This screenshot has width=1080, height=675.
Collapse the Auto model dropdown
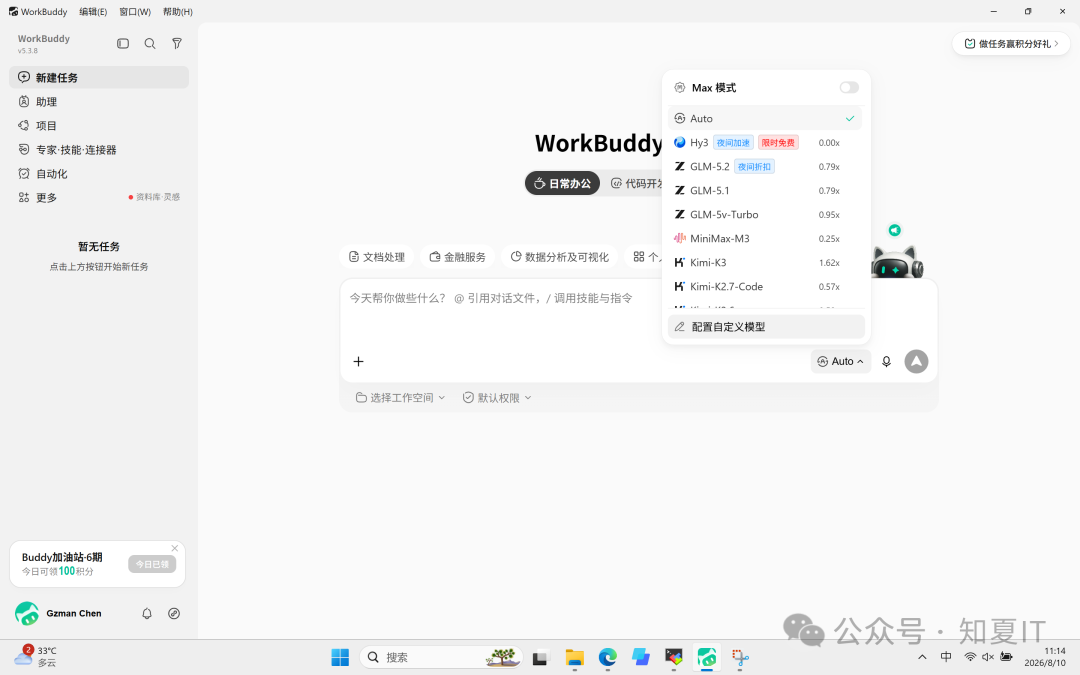(840, 362)
